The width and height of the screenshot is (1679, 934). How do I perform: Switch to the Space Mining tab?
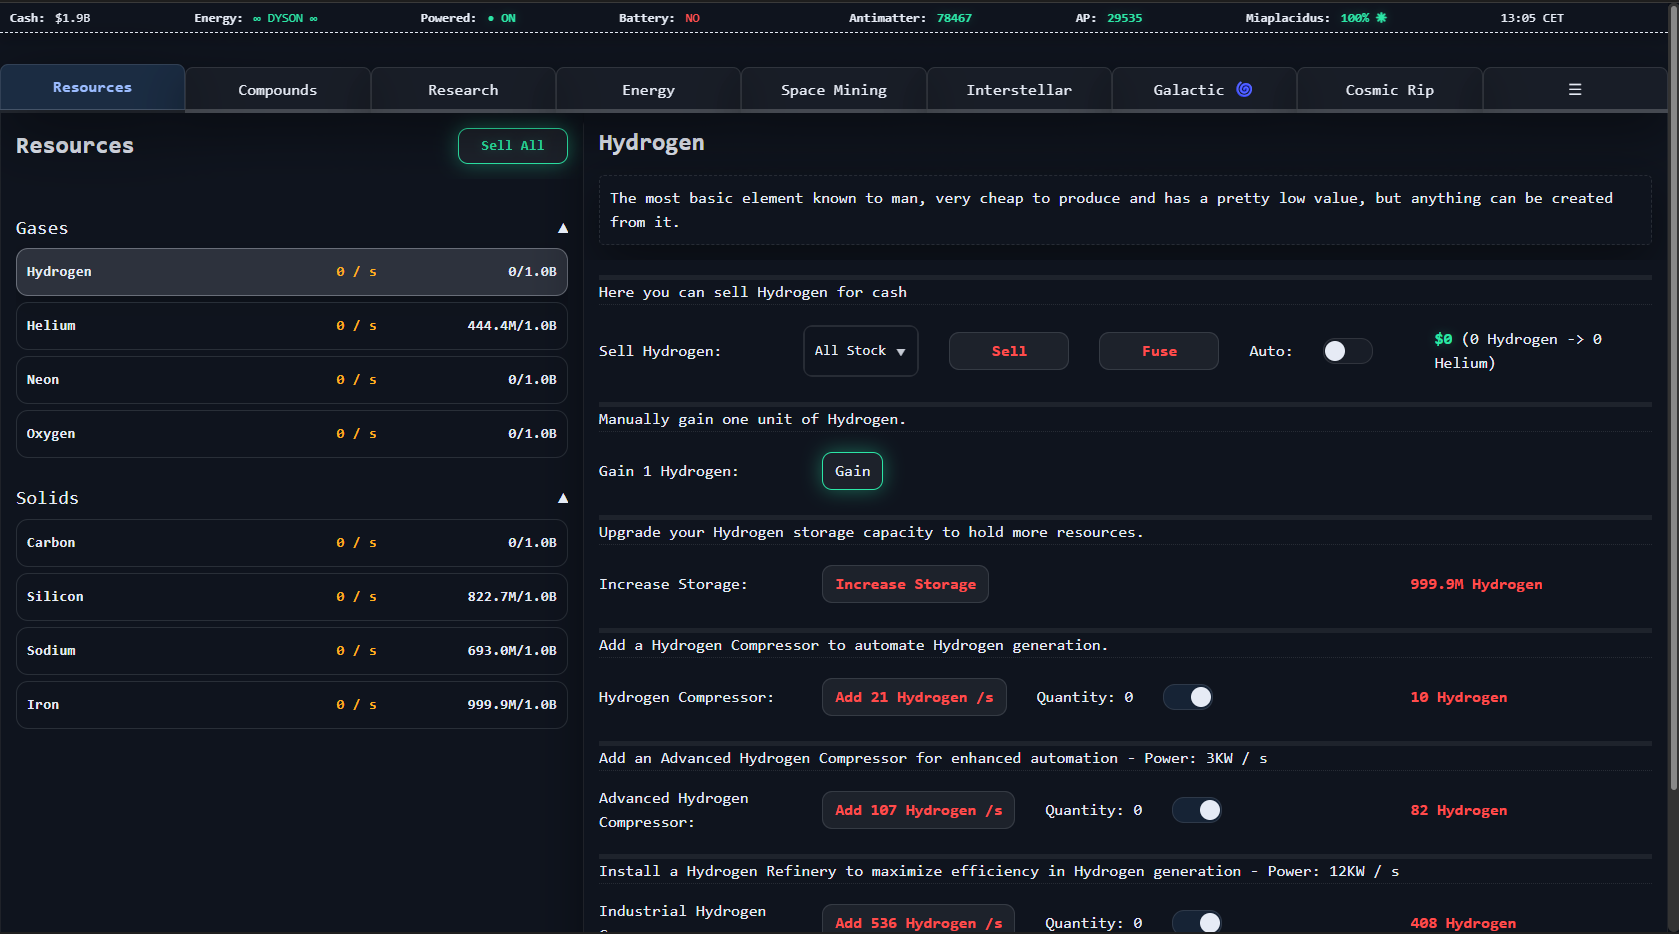(x=834, y=89)
